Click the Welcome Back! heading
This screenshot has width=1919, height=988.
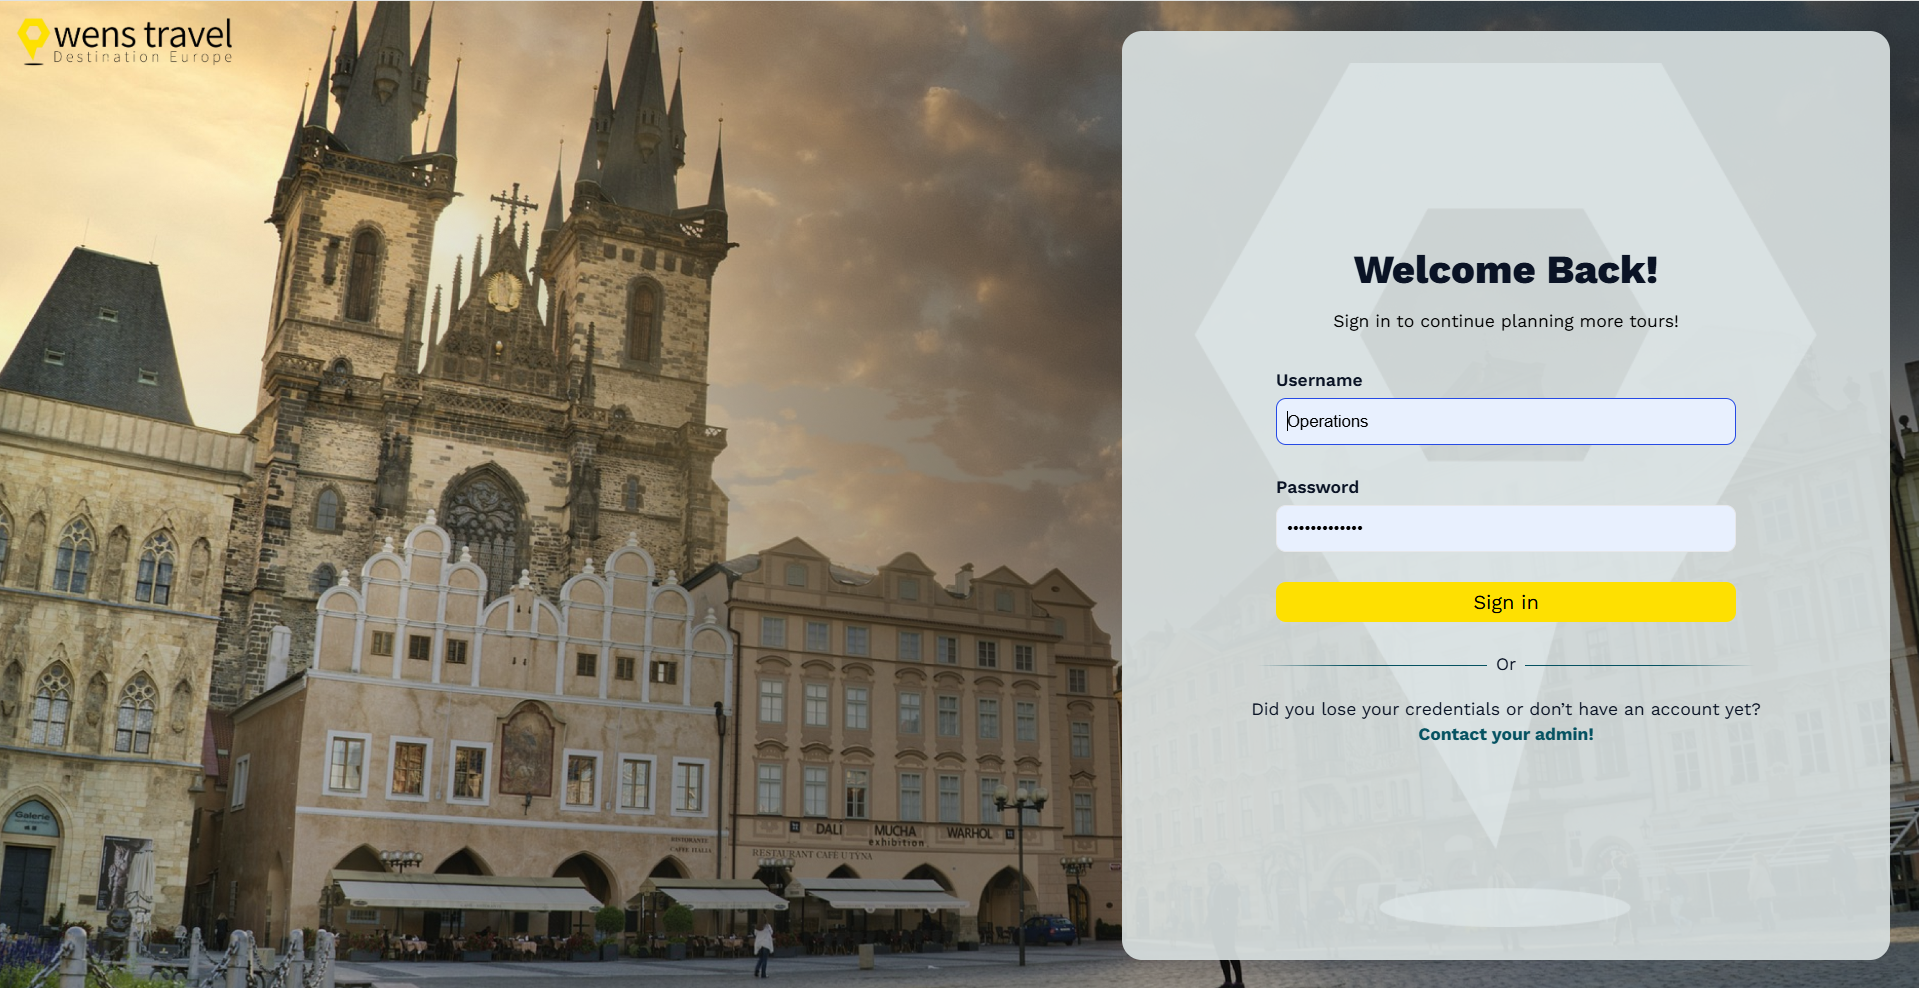click(1505, 270)
